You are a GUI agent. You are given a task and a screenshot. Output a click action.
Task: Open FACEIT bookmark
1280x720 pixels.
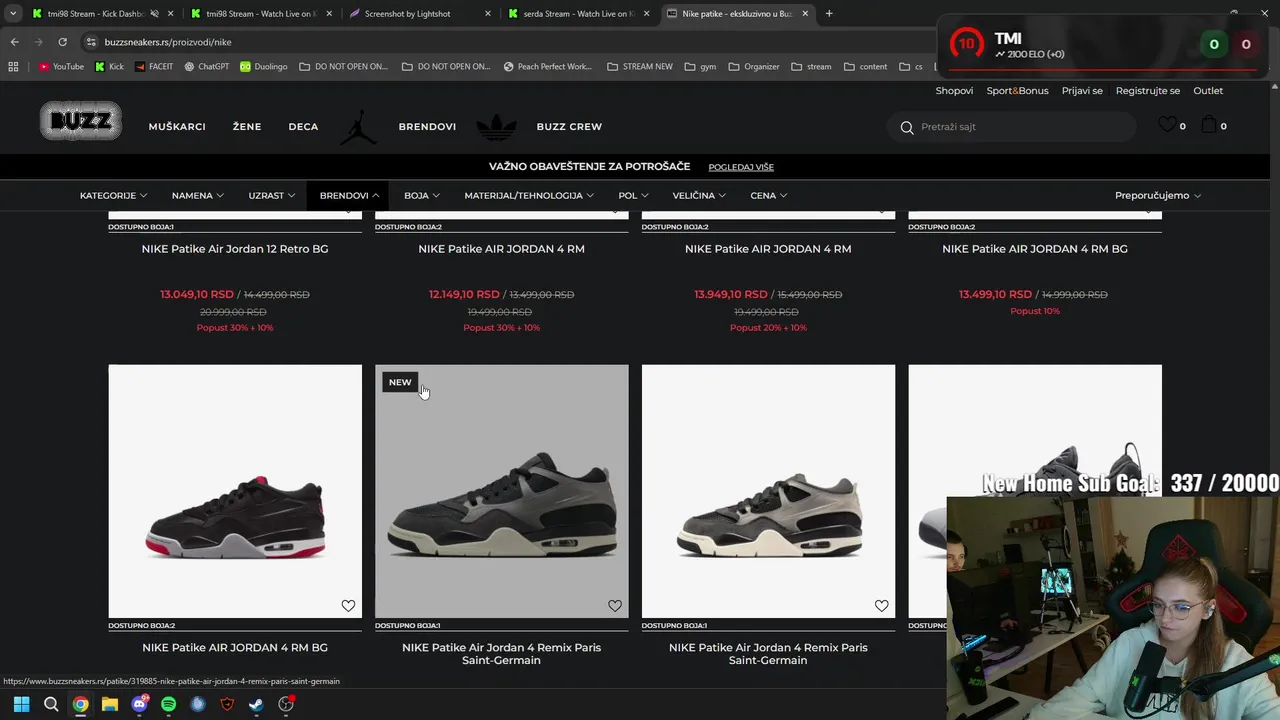pyautogui.click(x=153, y=67)
